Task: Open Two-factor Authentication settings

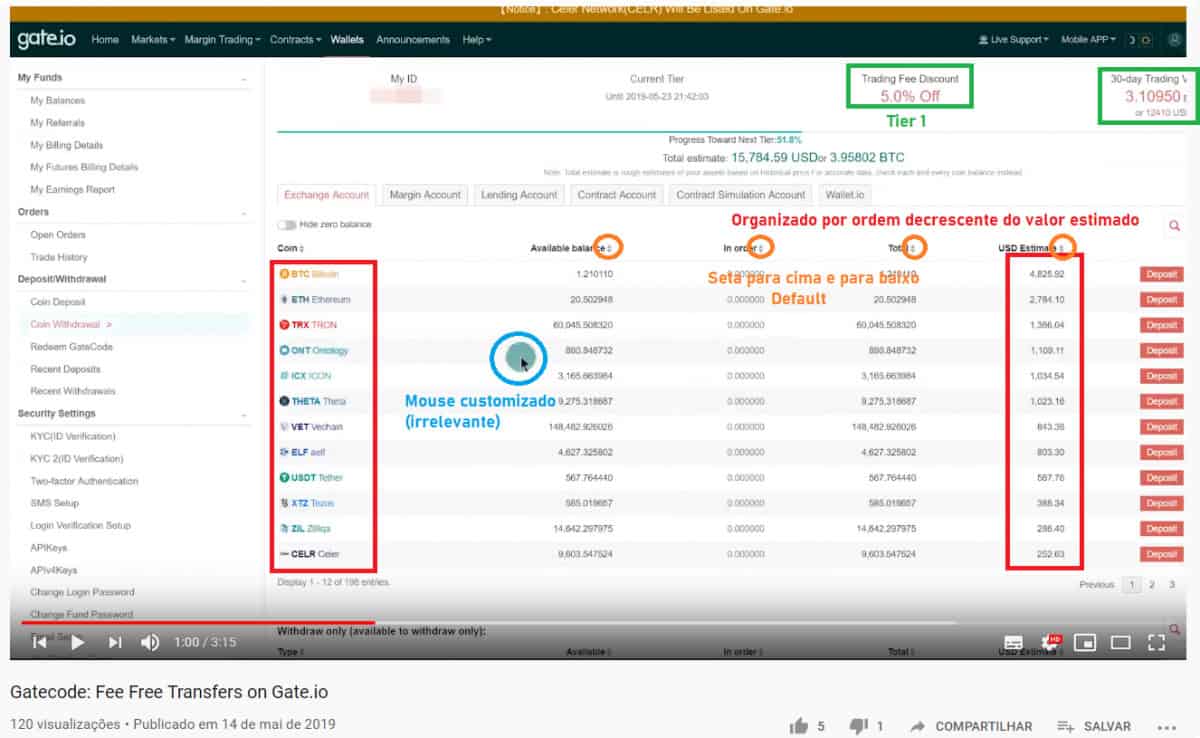Action: pos(84,481)
